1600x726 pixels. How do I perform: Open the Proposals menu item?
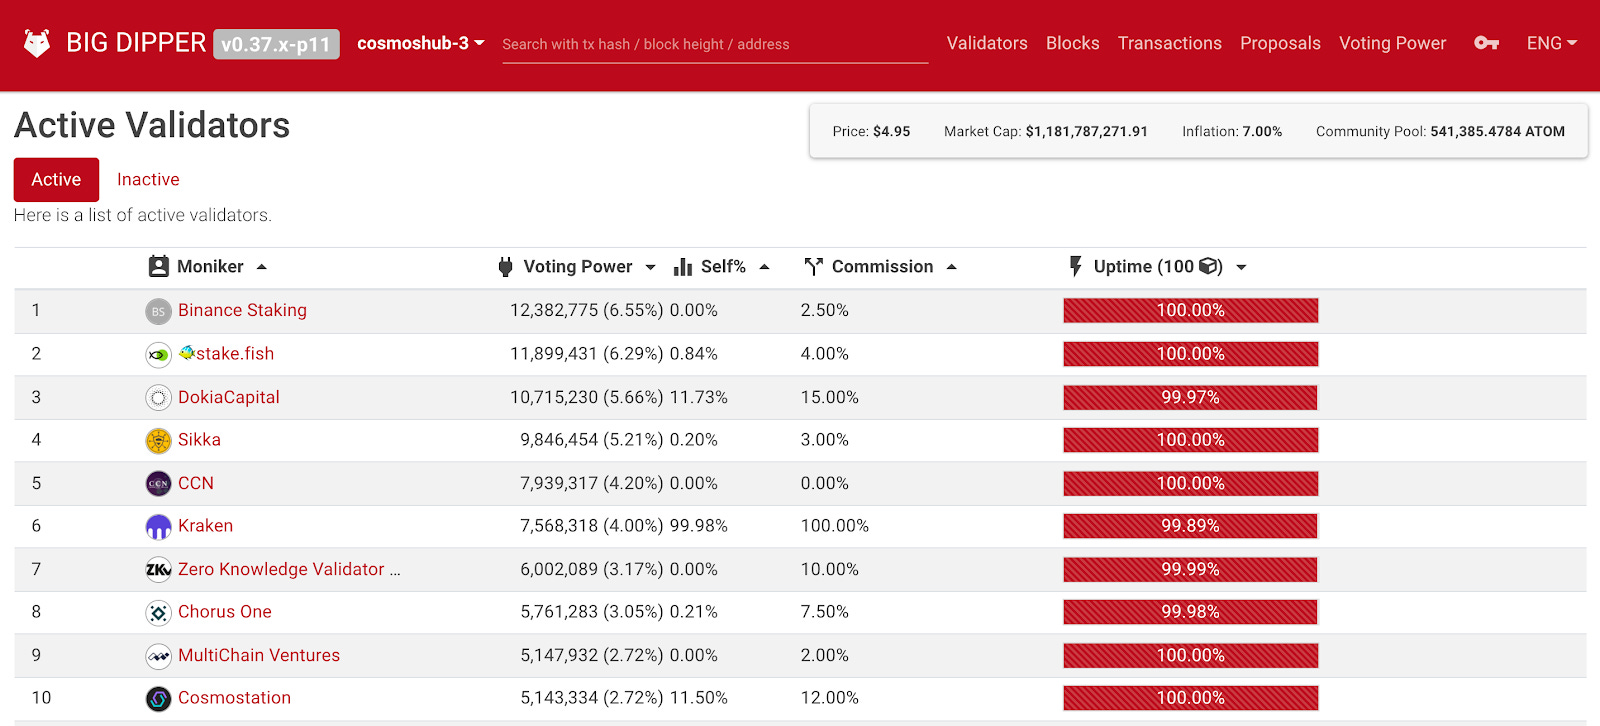pos(1280,43)
